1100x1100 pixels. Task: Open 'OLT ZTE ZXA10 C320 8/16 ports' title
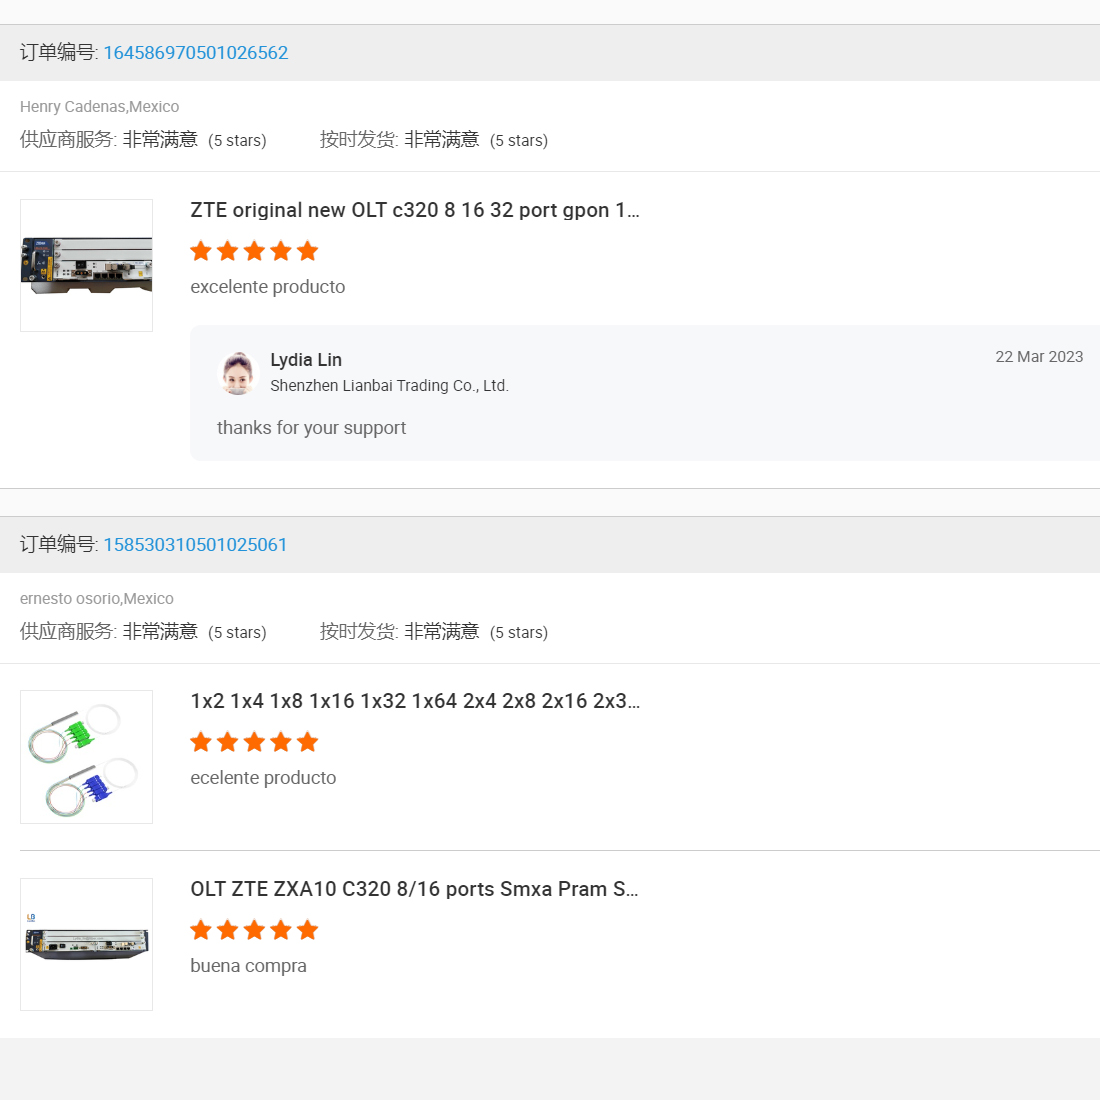(x=414, y=889)
